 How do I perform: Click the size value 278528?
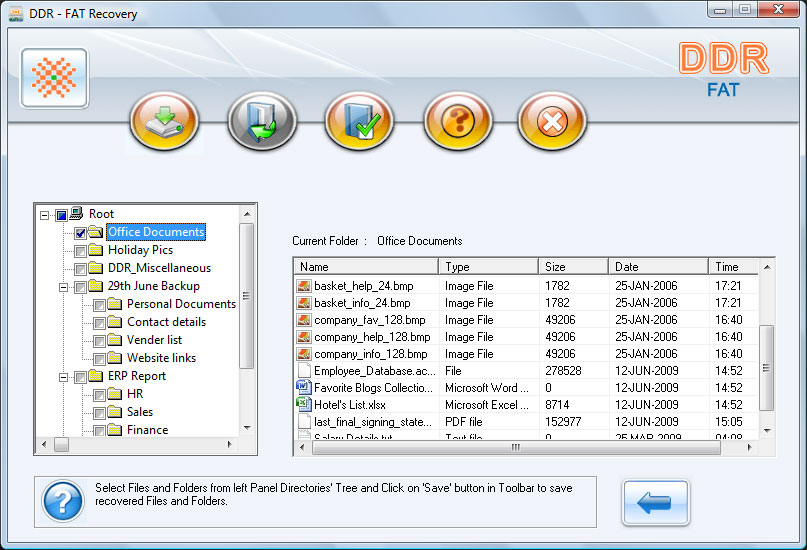pos(563,371)
